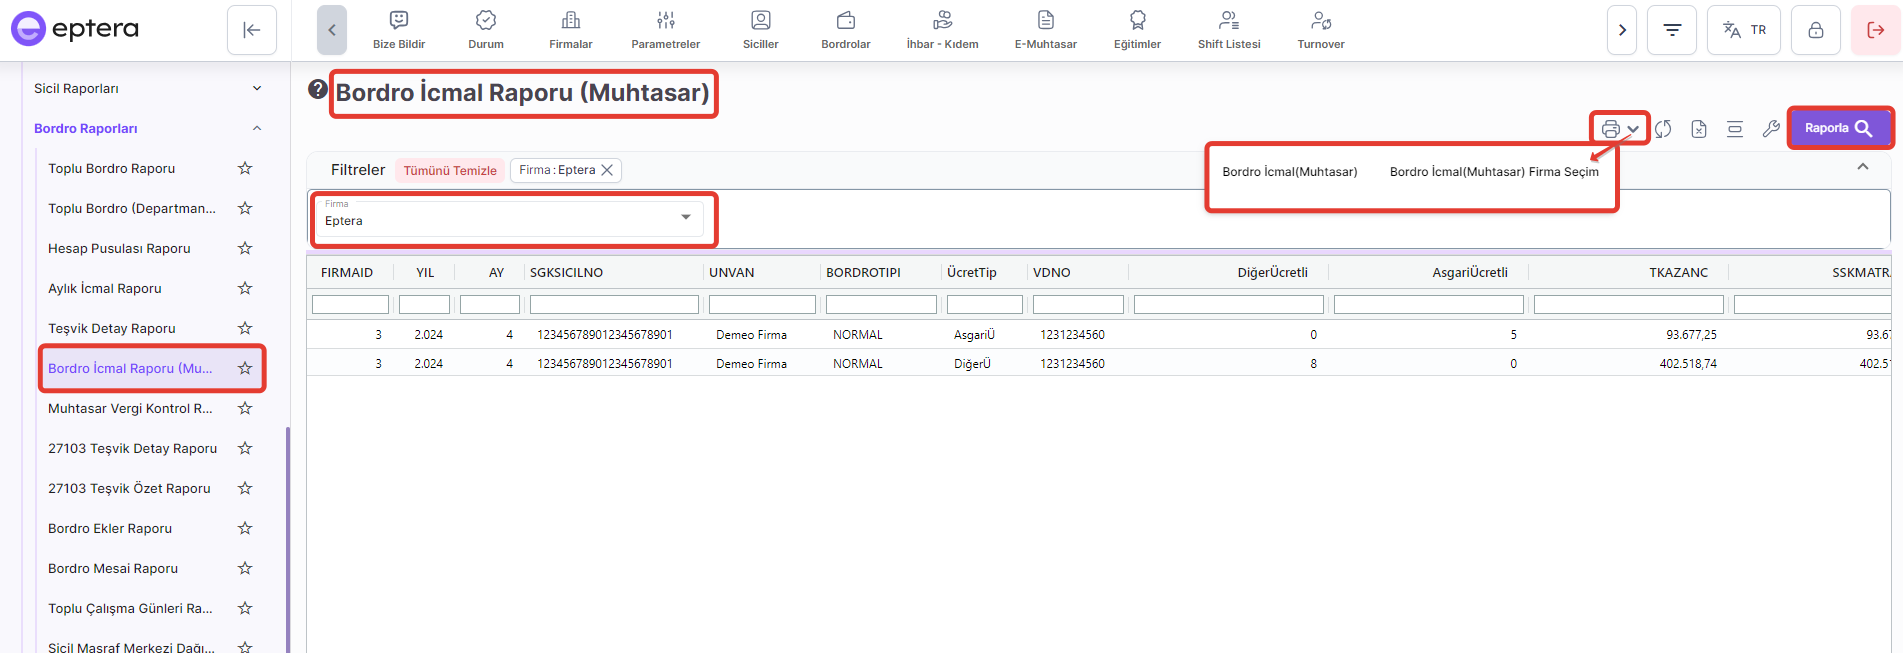Open the Bordrolar menu
Viewport: 1903px width, 653px height.
(845, 30)
